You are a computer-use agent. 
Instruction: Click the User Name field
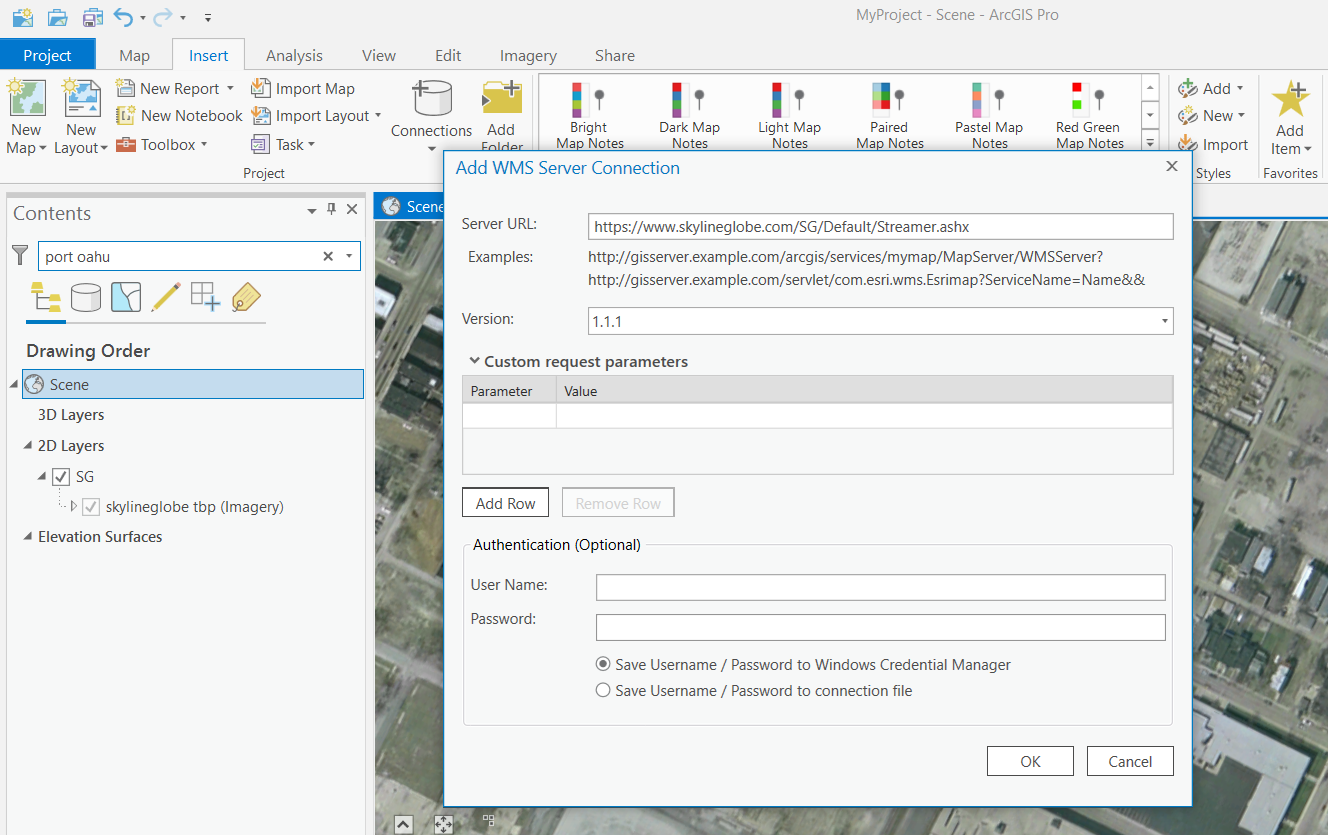point(881,587)
